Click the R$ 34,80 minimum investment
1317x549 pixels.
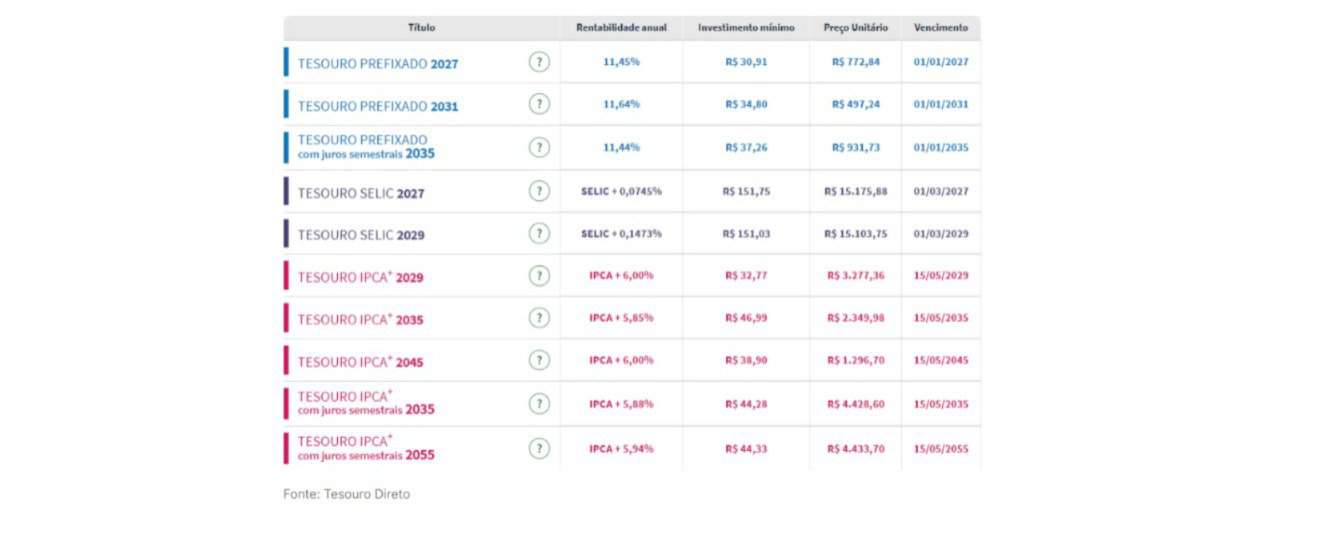(746, 104)
